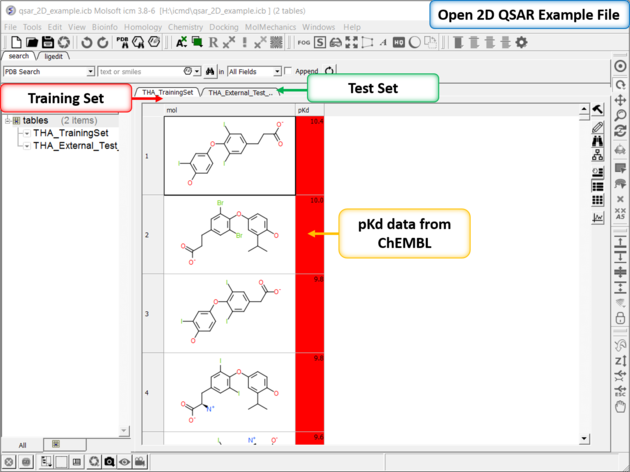This screenshot has width=630, height=472.
Task: Switch to the THA_External_Test tab
Action: pos(245,92)
